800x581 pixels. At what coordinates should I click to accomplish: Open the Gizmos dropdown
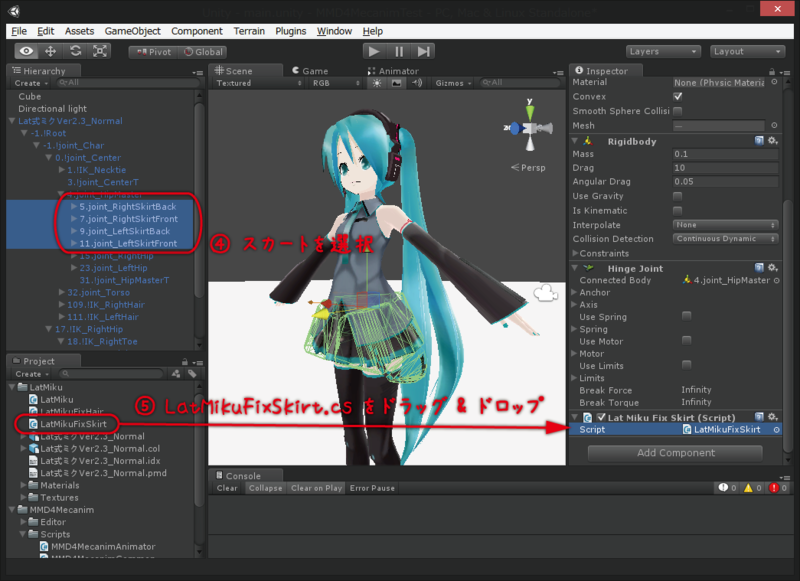click(x=453, y=83)
